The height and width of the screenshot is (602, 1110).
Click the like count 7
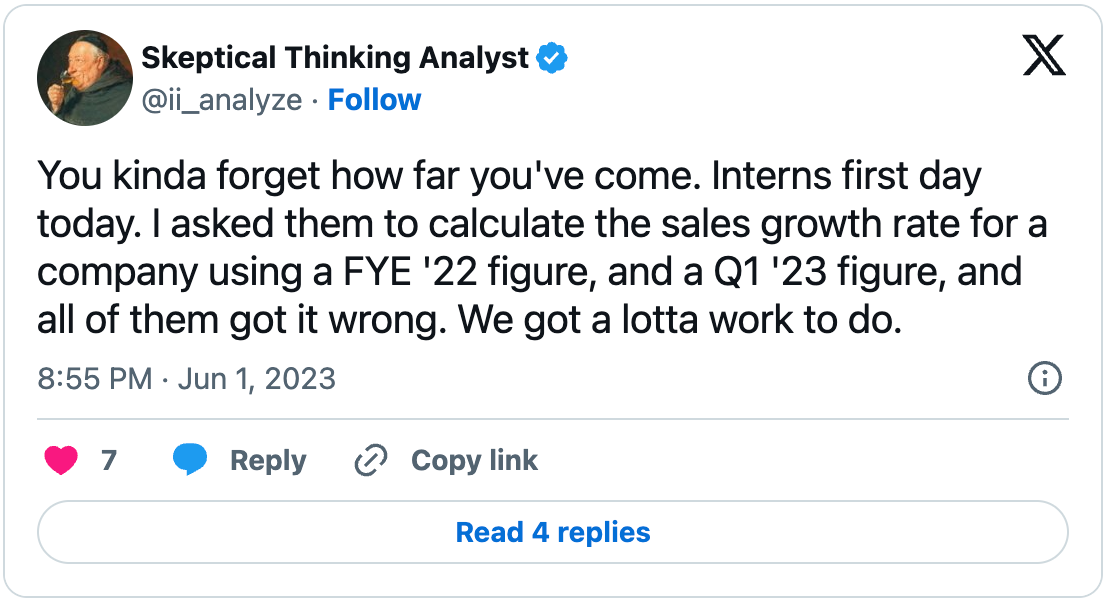108,460
